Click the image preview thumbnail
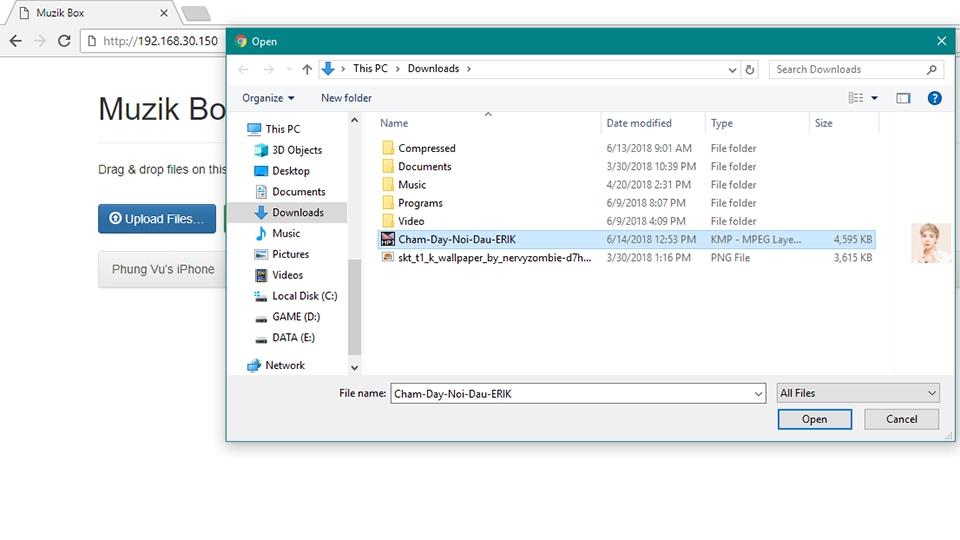The height and width of the screenshot is (540, 960). coord(930,243)
